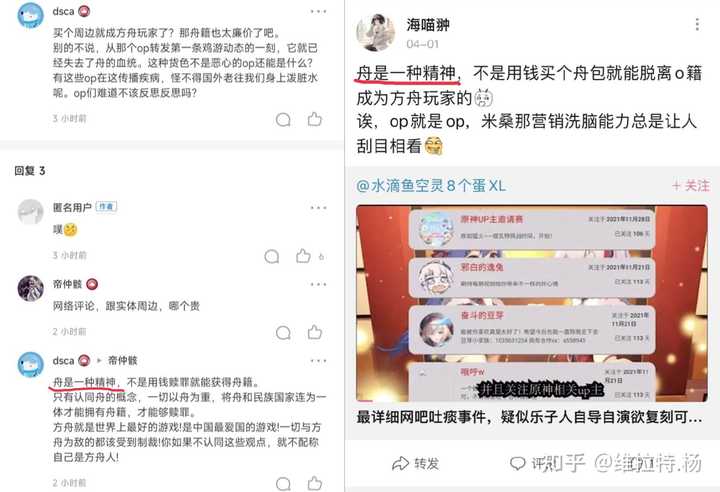Screen dimensions: 720x492
Task: Click the reply bubble on dsca's top comment
Action: point(283,120)
